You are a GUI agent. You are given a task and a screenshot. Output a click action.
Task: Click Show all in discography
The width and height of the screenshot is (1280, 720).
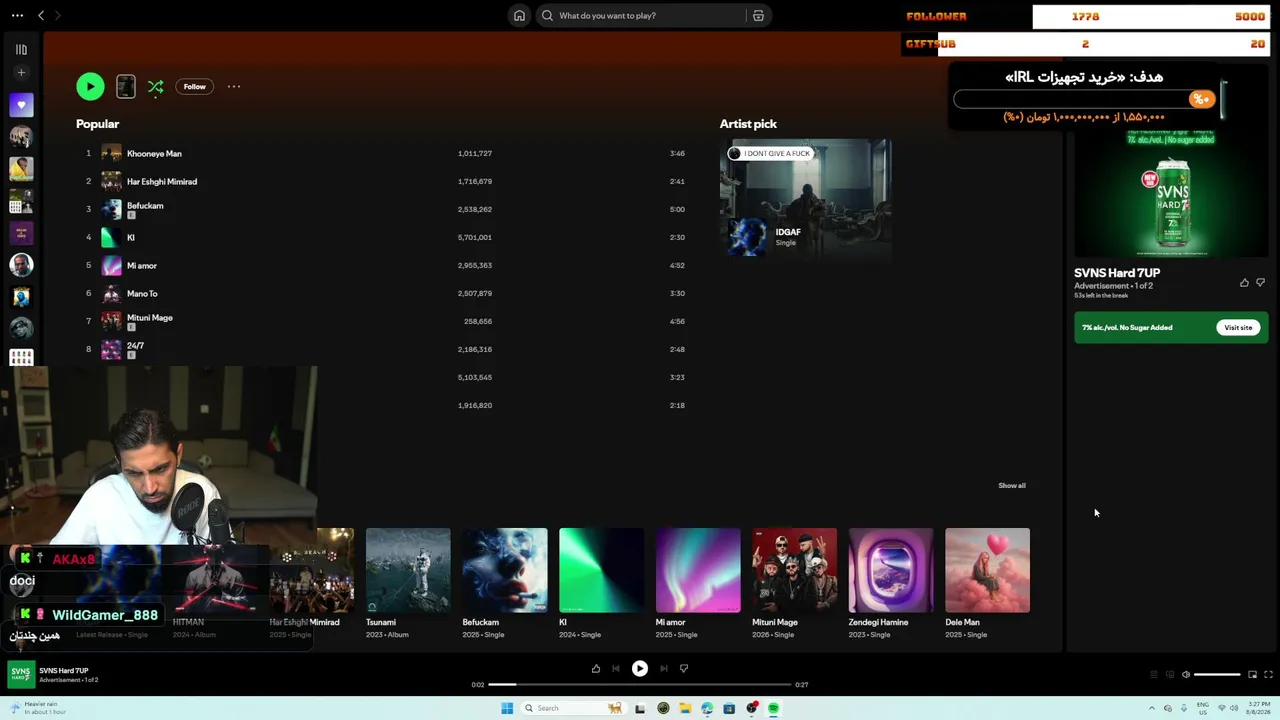1011,486
